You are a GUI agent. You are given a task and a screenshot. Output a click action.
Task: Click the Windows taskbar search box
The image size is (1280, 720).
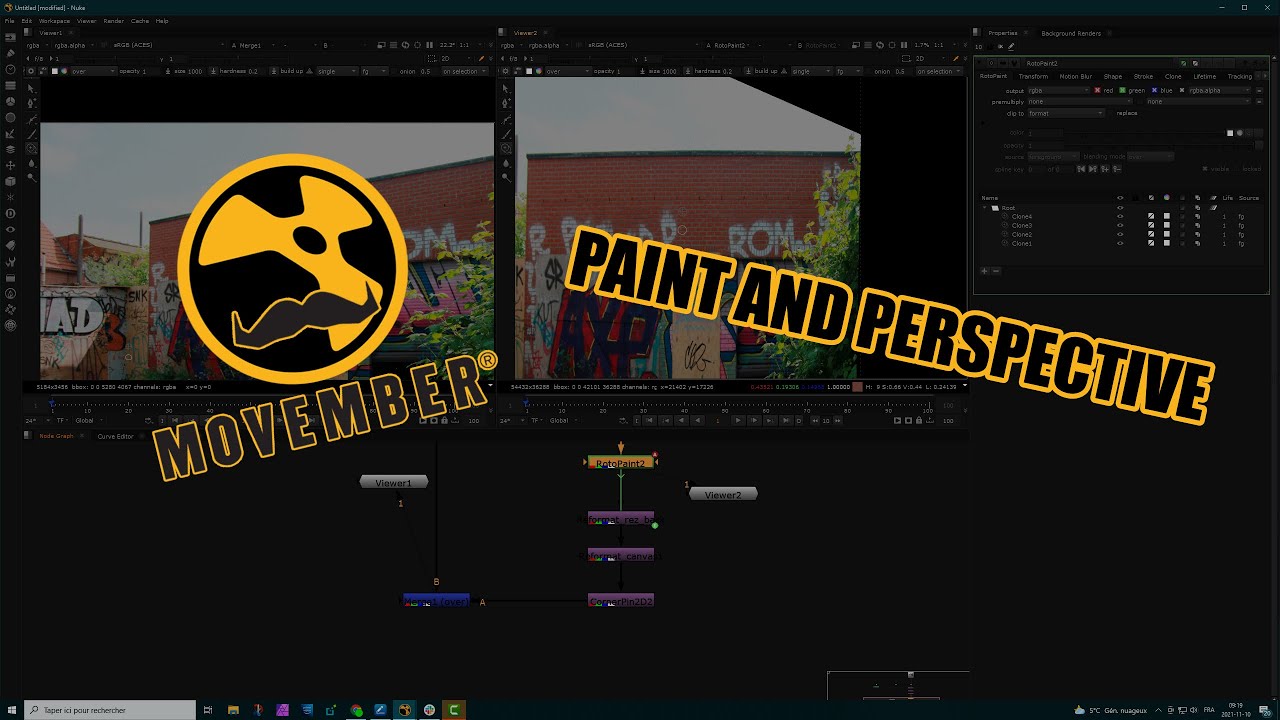pos(110,710)
